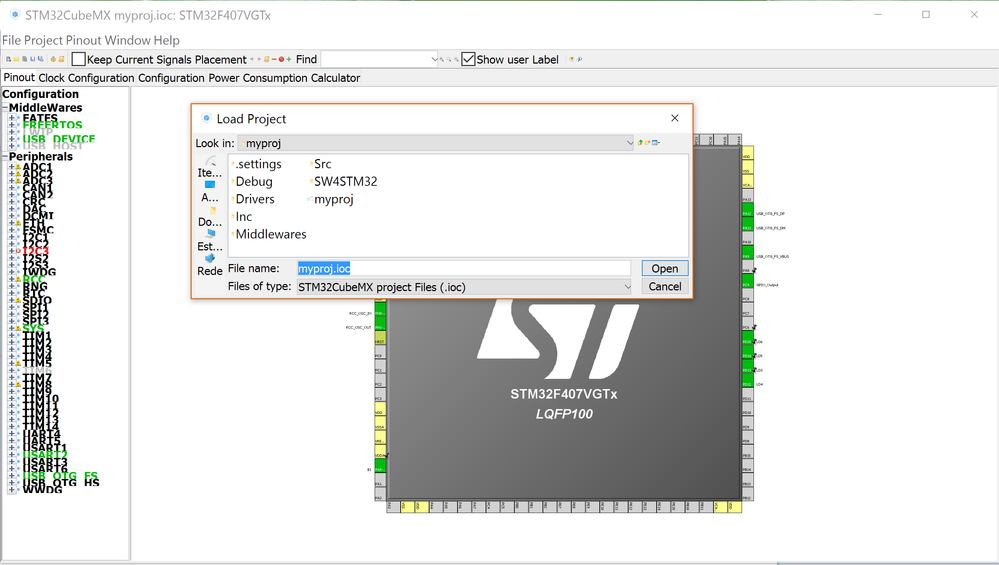This screenshot has width=999, height=565.
Task: Select the Documents shortcut labeled Do... in sidebar
Action: pyautogui.click(x=210, y=217)
